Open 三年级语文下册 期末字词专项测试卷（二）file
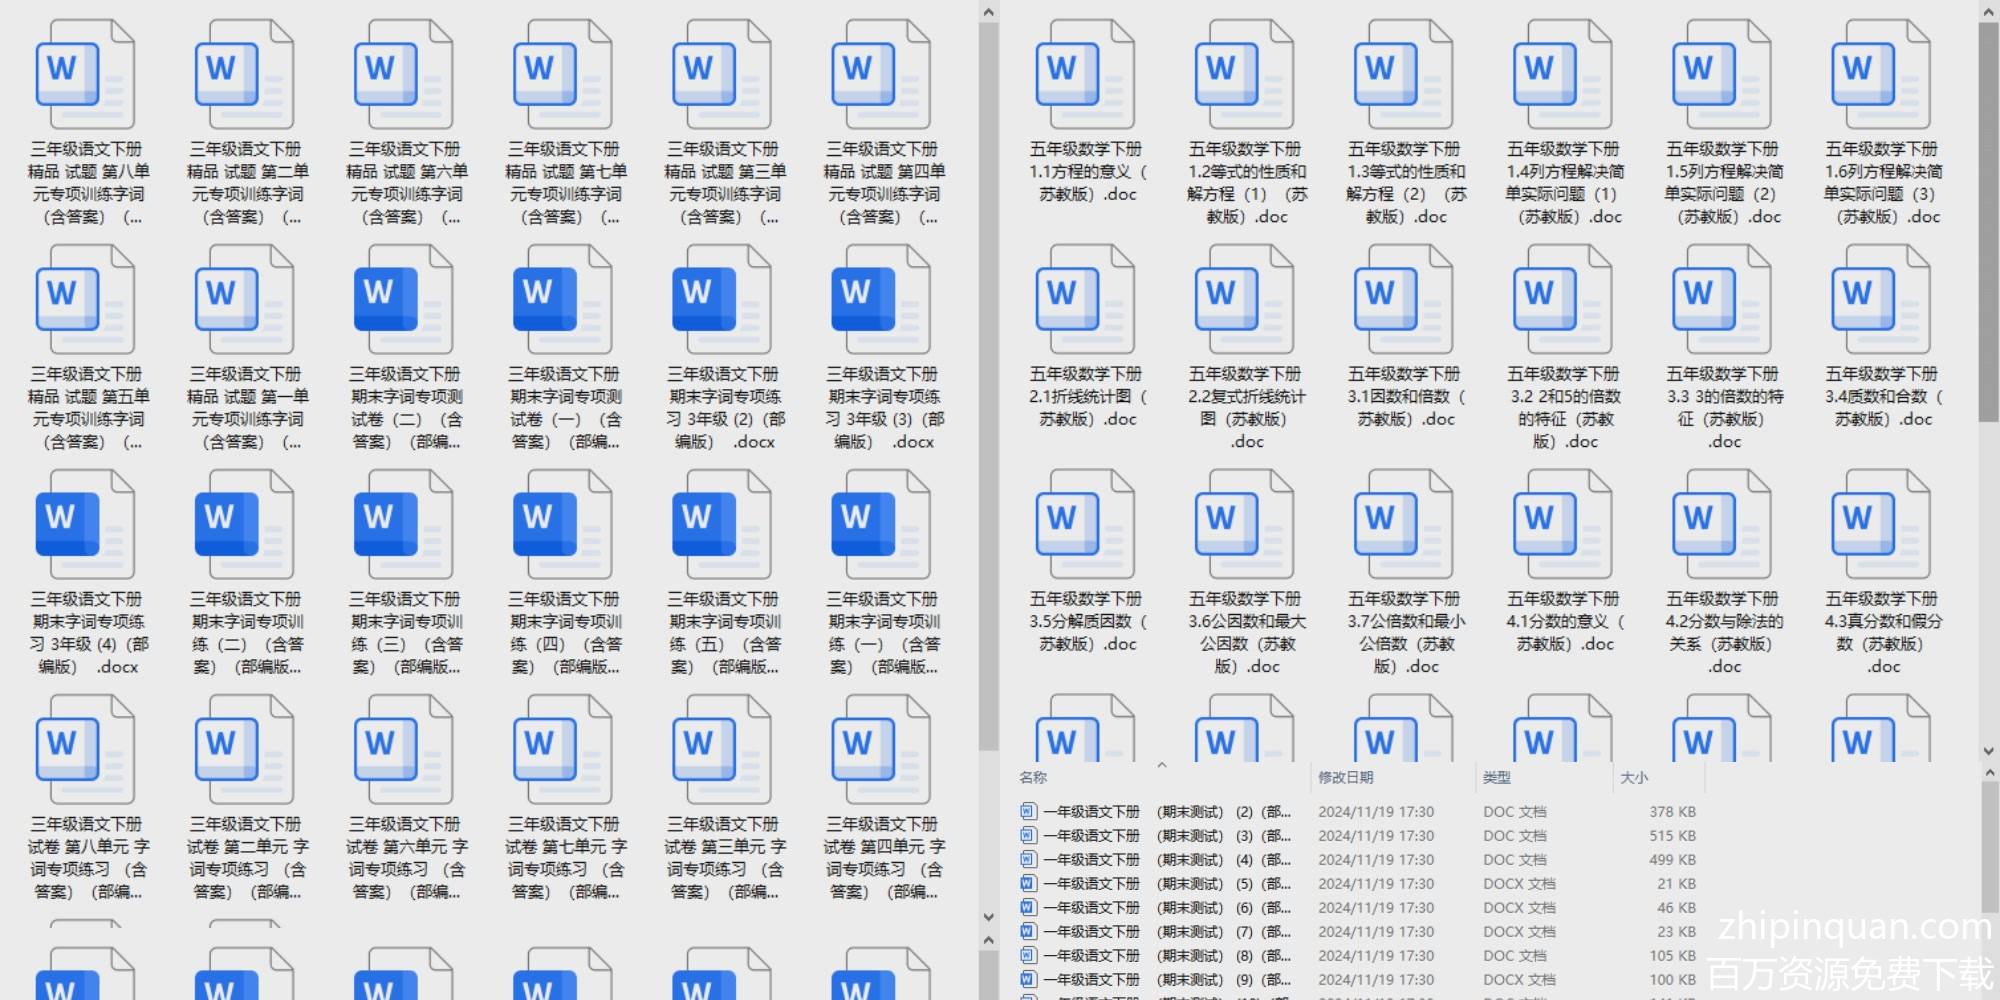 coord(404,302)
